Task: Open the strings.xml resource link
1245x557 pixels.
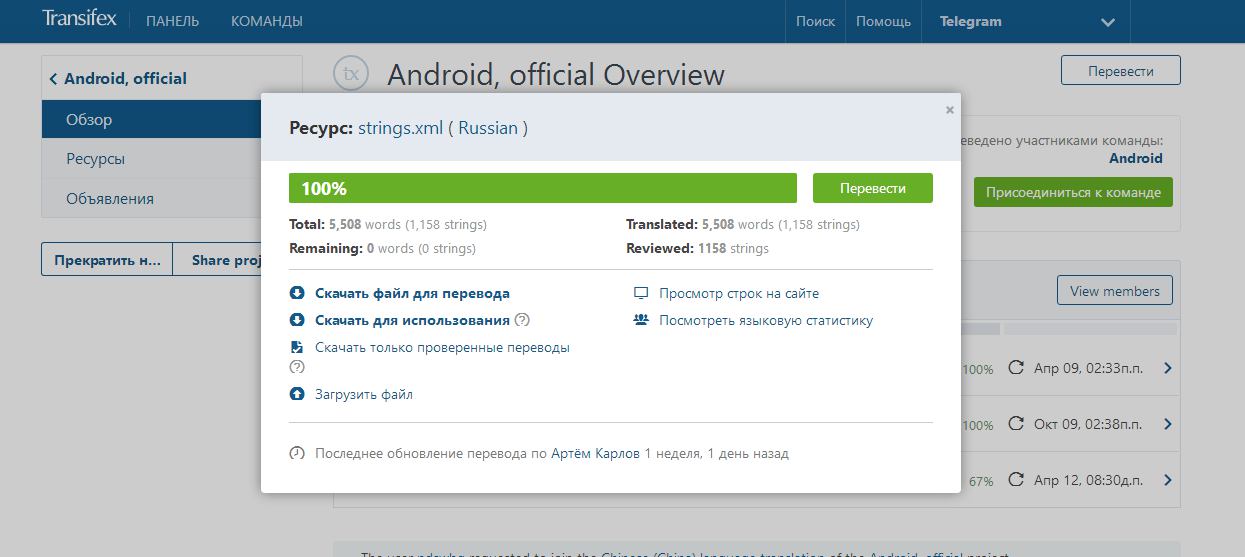Action: click(400, 128)
